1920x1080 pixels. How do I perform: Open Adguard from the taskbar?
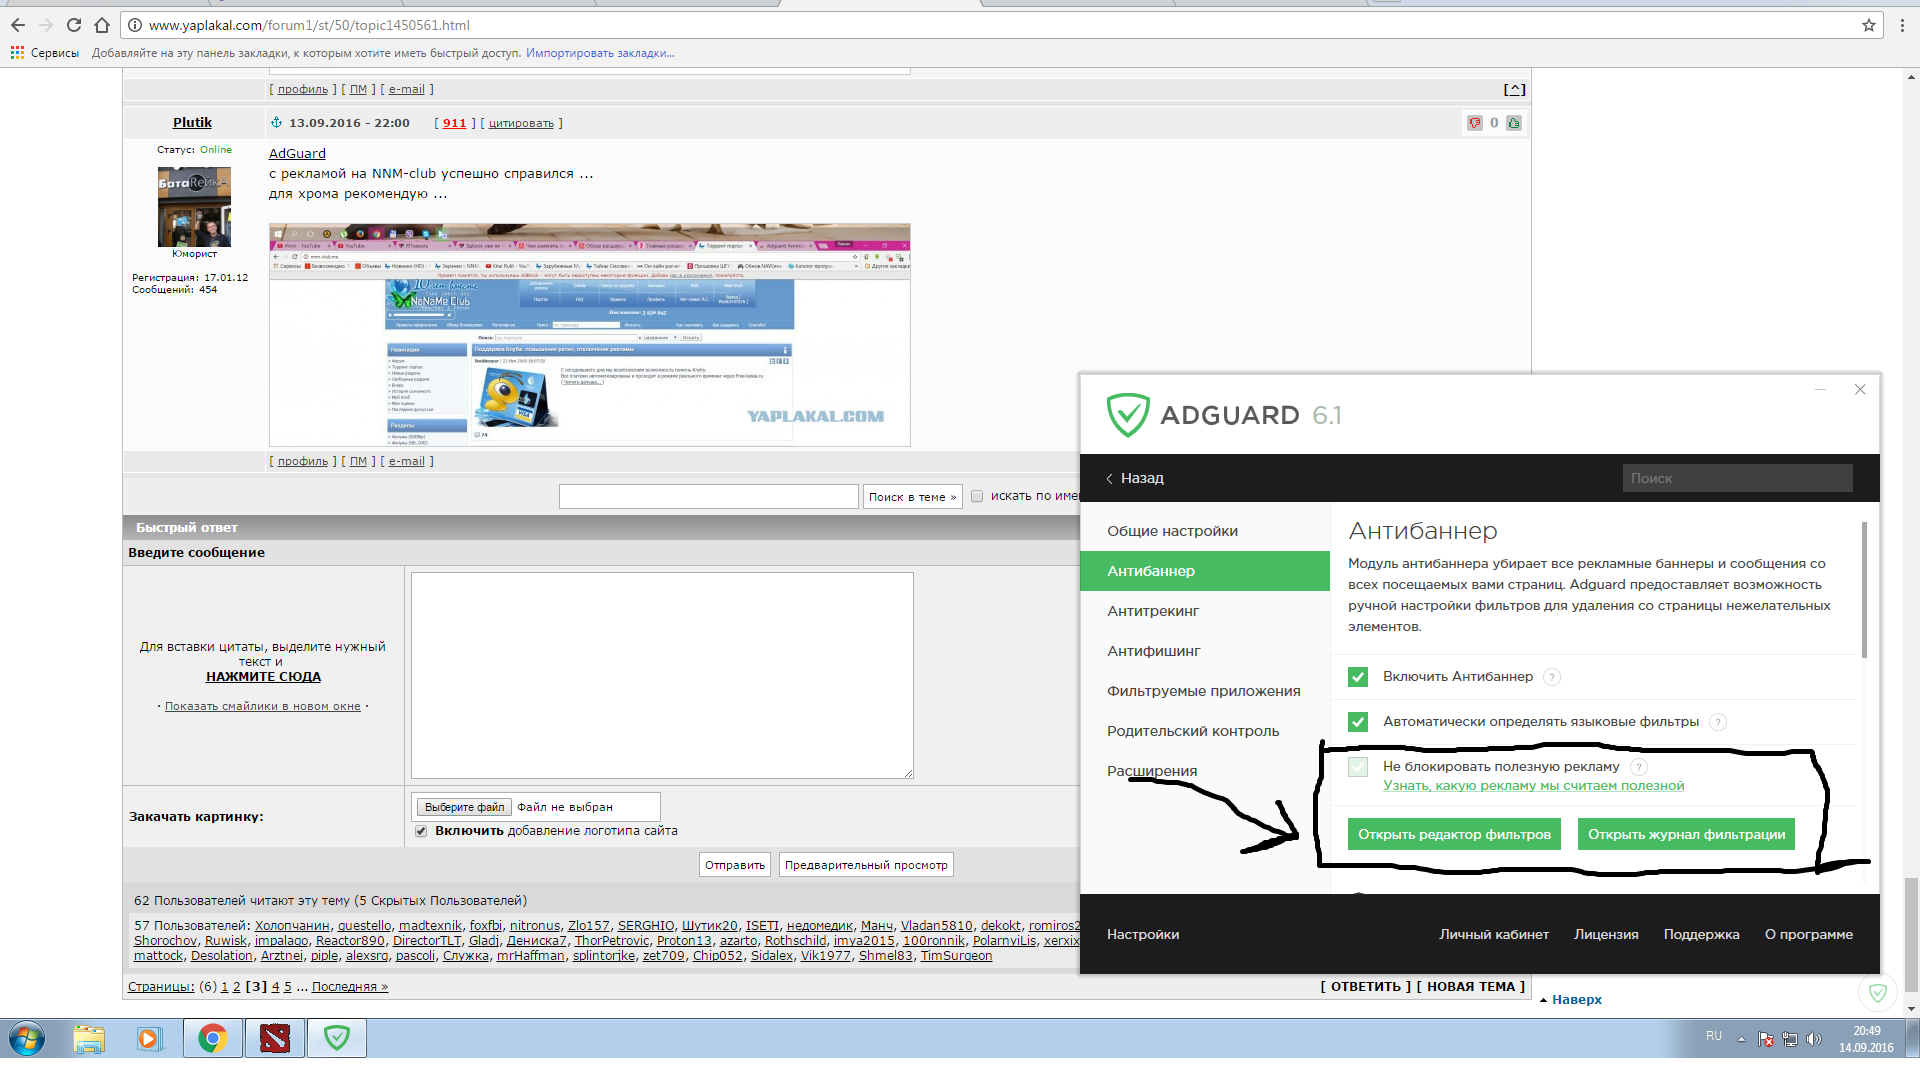pyautogui.click(x=337, y=1039)
